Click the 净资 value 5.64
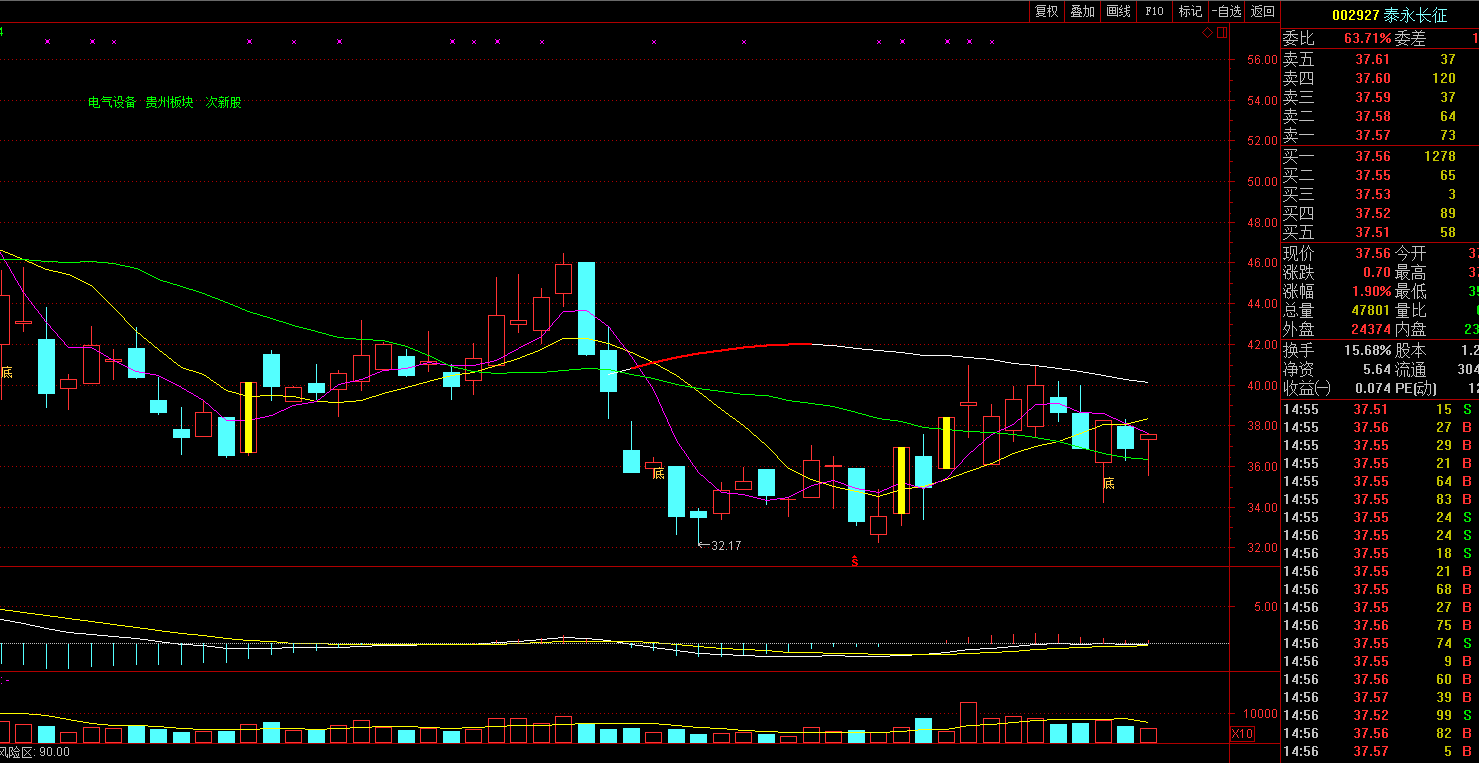This screenshot has height=763, width=1479. point(1377,370)
